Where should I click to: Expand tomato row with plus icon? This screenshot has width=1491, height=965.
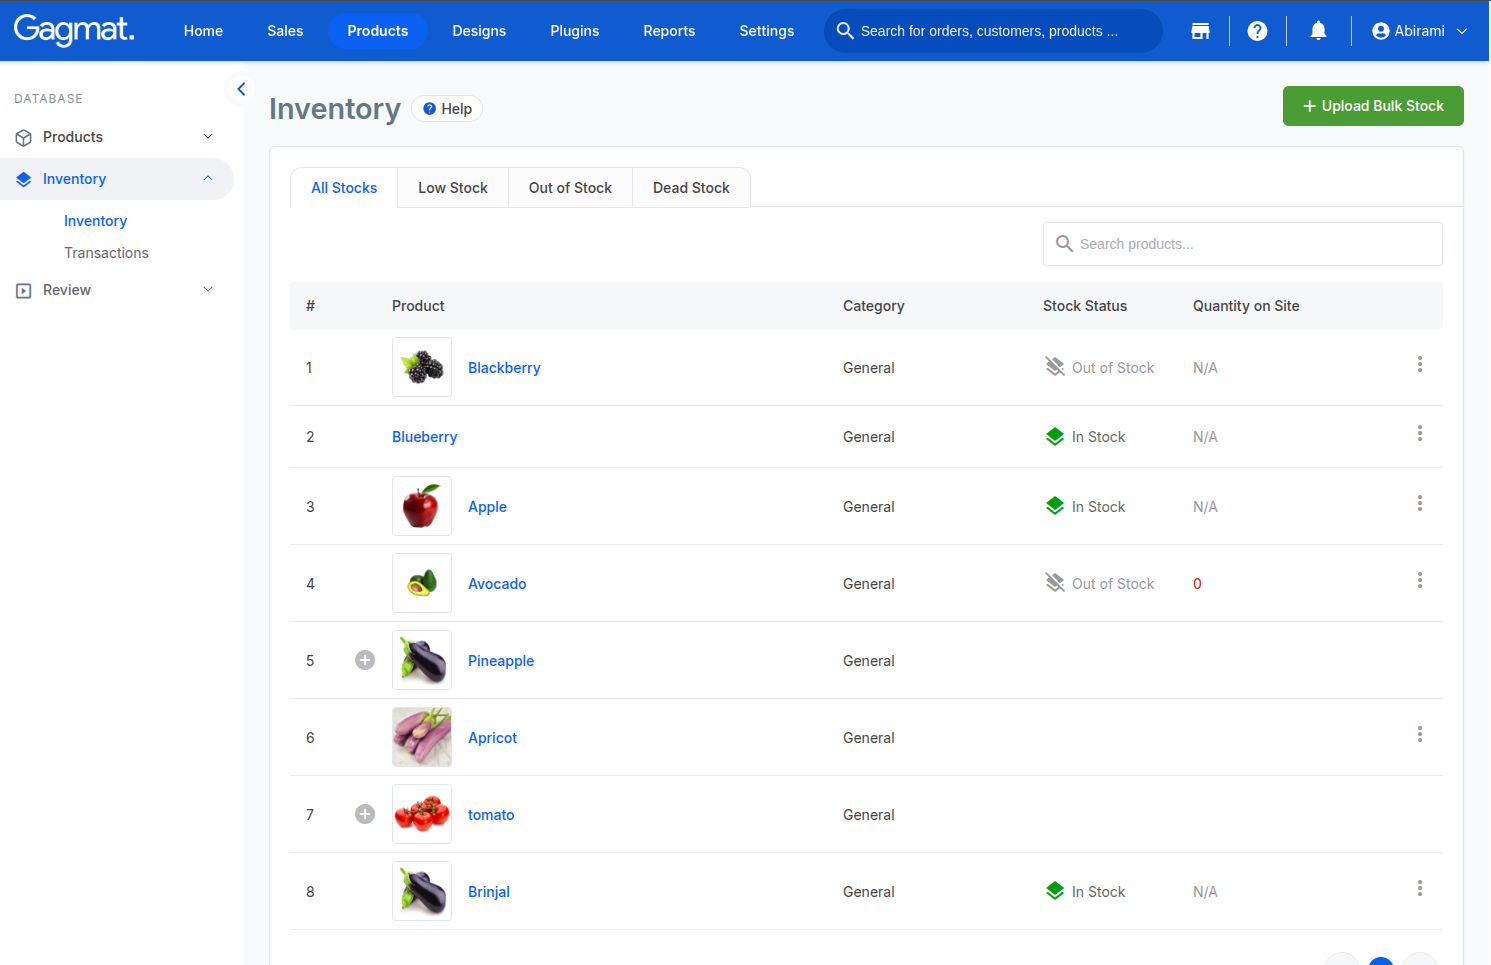pyautogui.click(x=365, y=814)
